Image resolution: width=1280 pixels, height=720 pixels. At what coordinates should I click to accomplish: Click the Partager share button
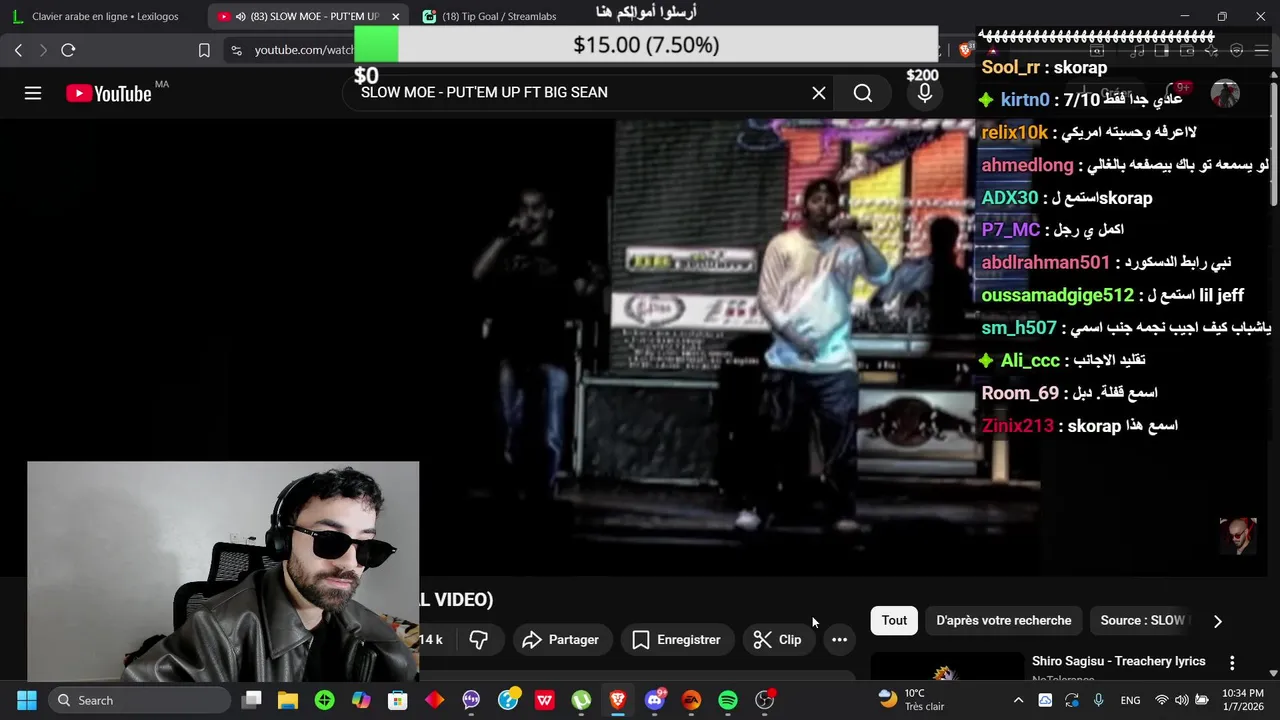[560, 640]
